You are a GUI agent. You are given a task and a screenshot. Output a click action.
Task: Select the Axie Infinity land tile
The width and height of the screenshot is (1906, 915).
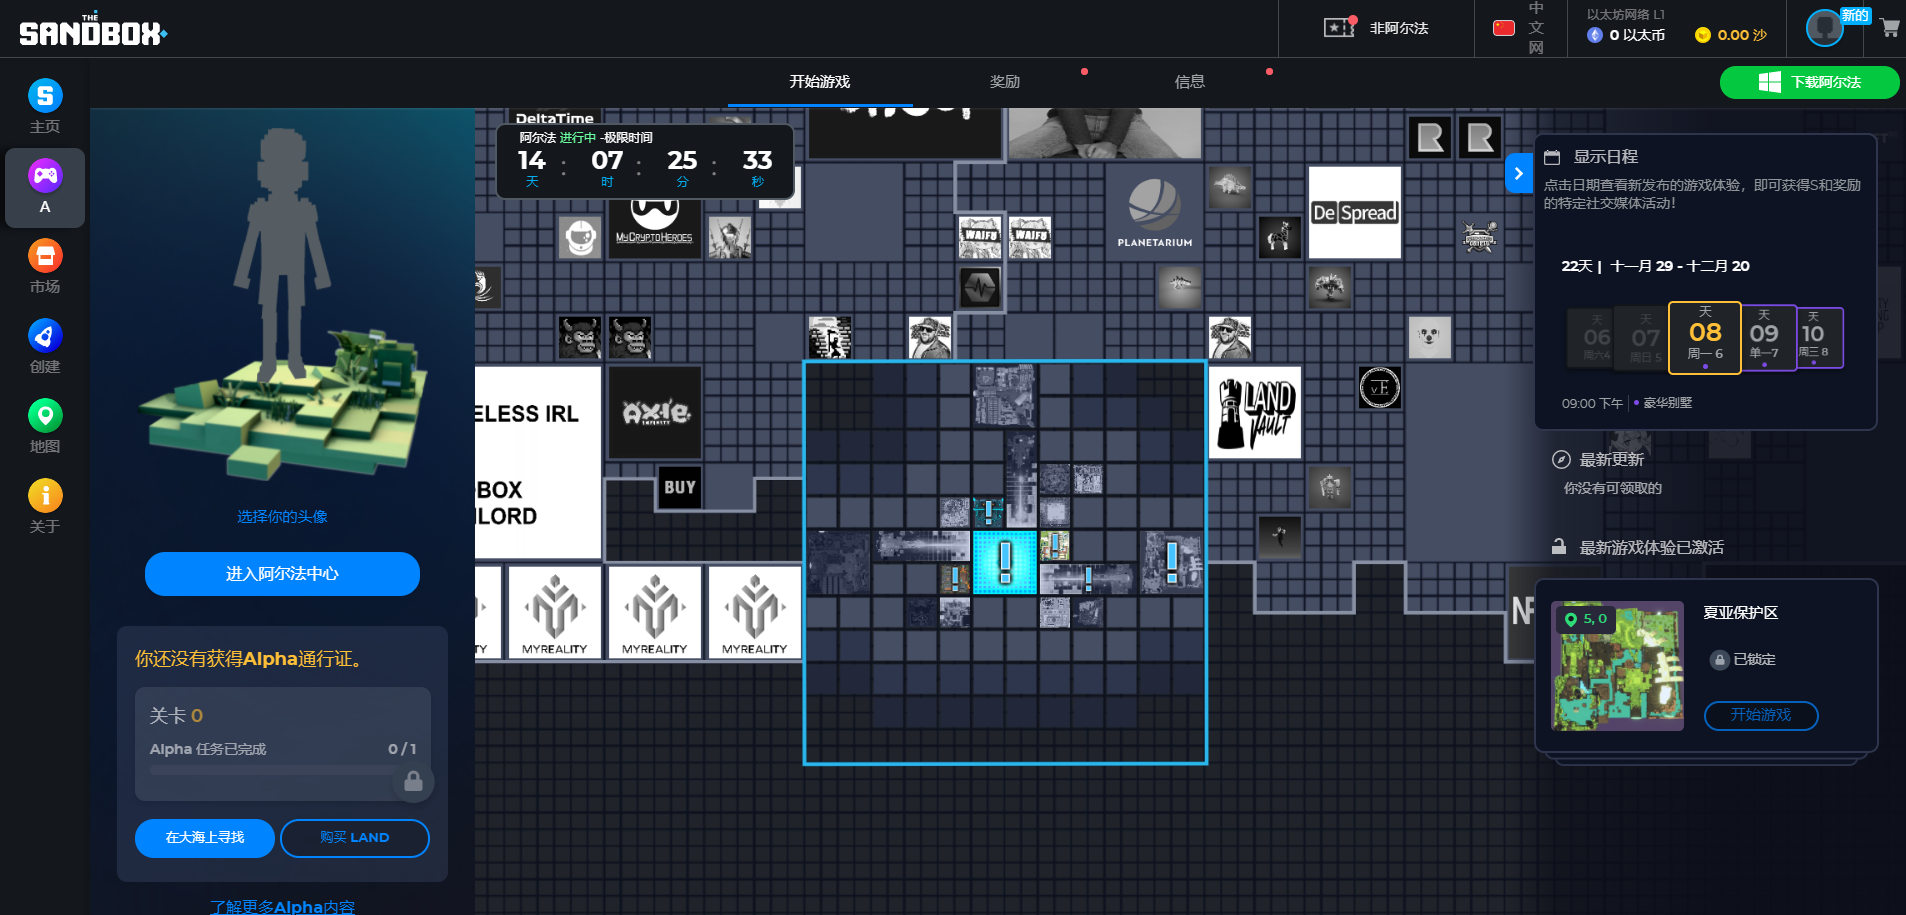point(655,412)
